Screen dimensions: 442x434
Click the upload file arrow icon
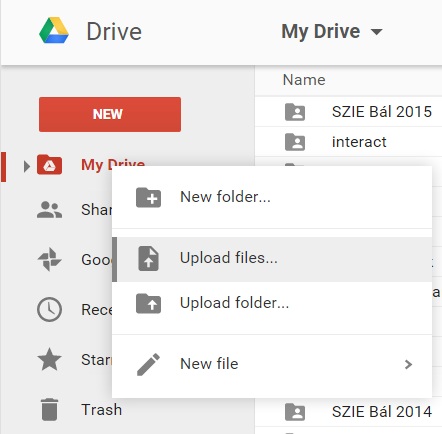click(x=148, y=258)
